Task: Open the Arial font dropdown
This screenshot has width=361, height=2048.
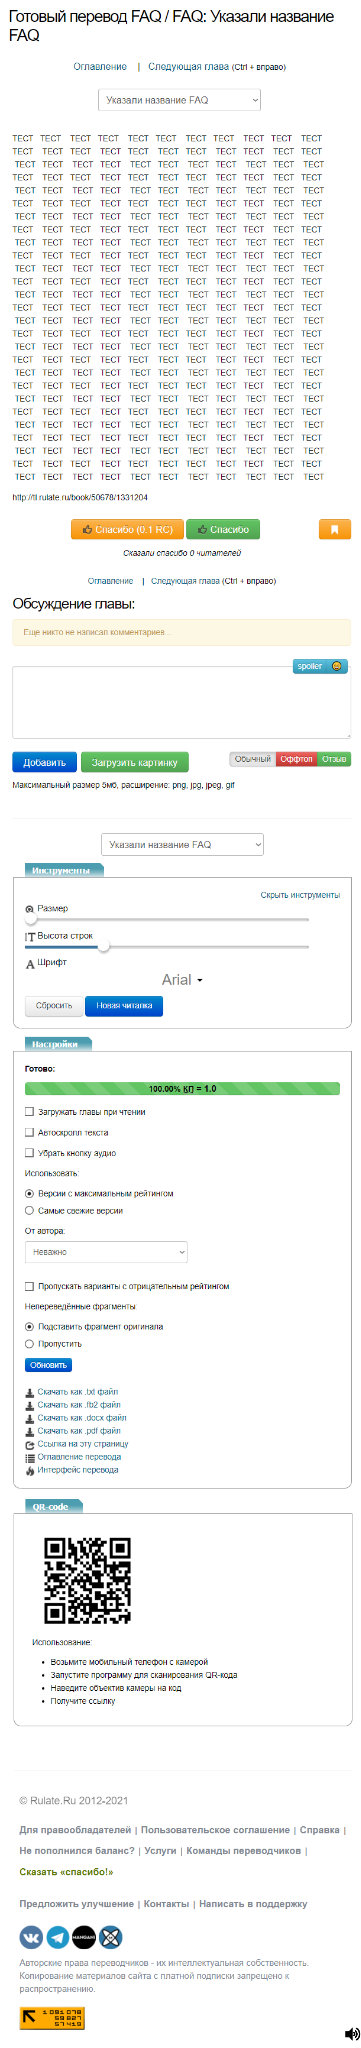Action: pyautogui.click(x=182, y=980)
